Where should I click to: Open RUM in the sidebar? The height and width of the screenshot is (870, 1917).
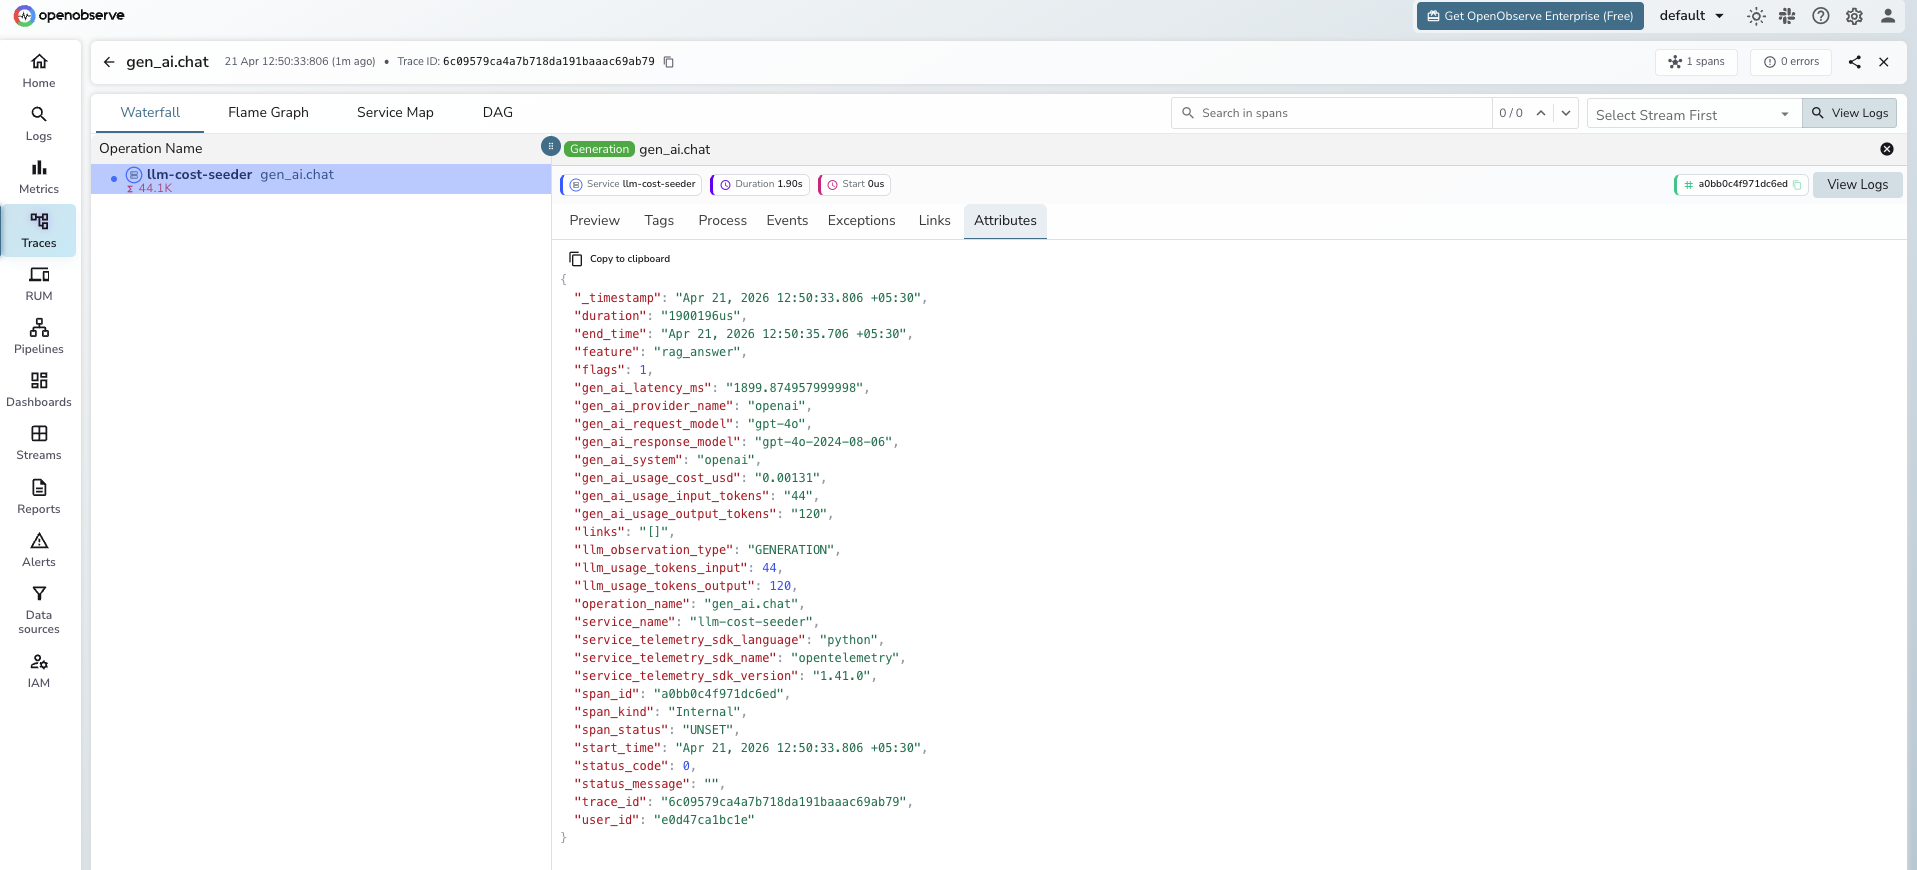pos(39,283)
